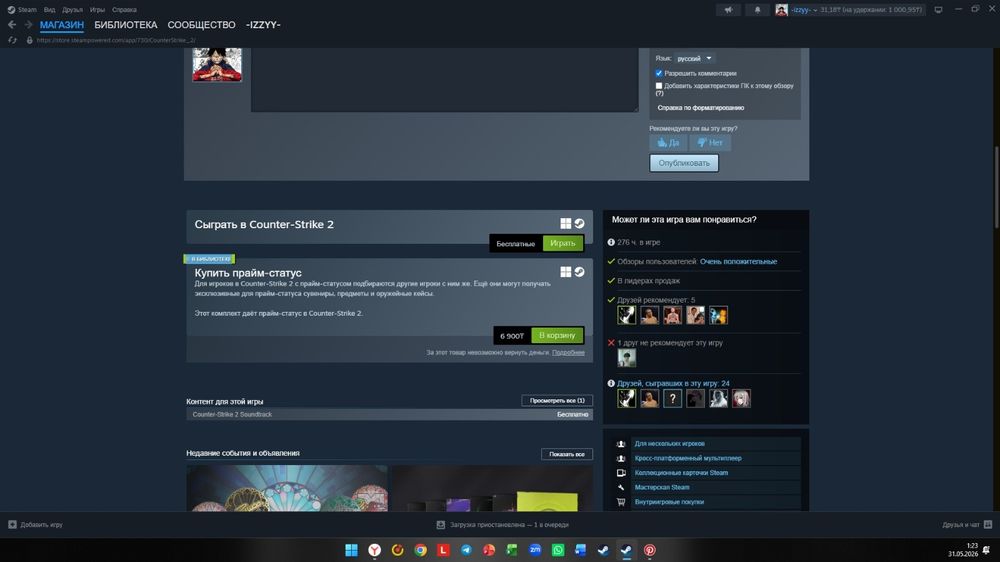Click info icon beside Друзей, сыгравших
The height and width of the screenshot is (562, 1000).
pos(611,383)
